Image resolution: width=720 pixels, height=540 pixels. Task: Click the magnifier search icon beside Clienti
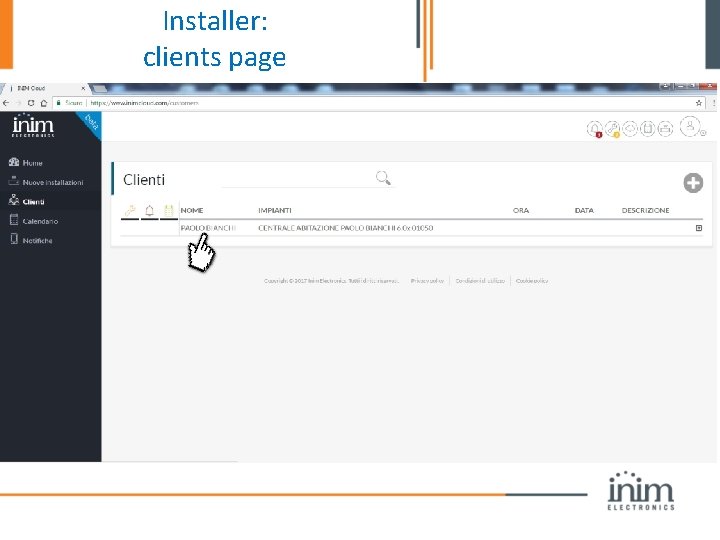coord(383,178)
